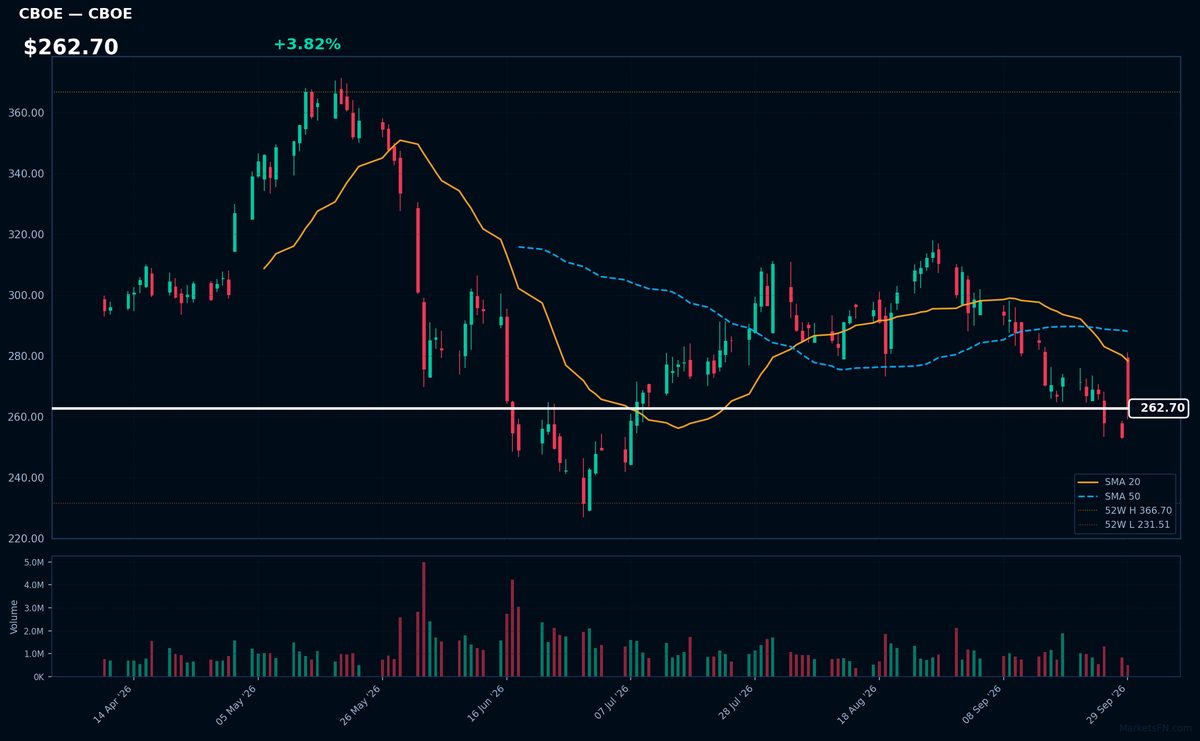The width and height of the screenshot is (1200, 741).
Task: Click the 28 Jul '26 date label
Action: (733, 705)
